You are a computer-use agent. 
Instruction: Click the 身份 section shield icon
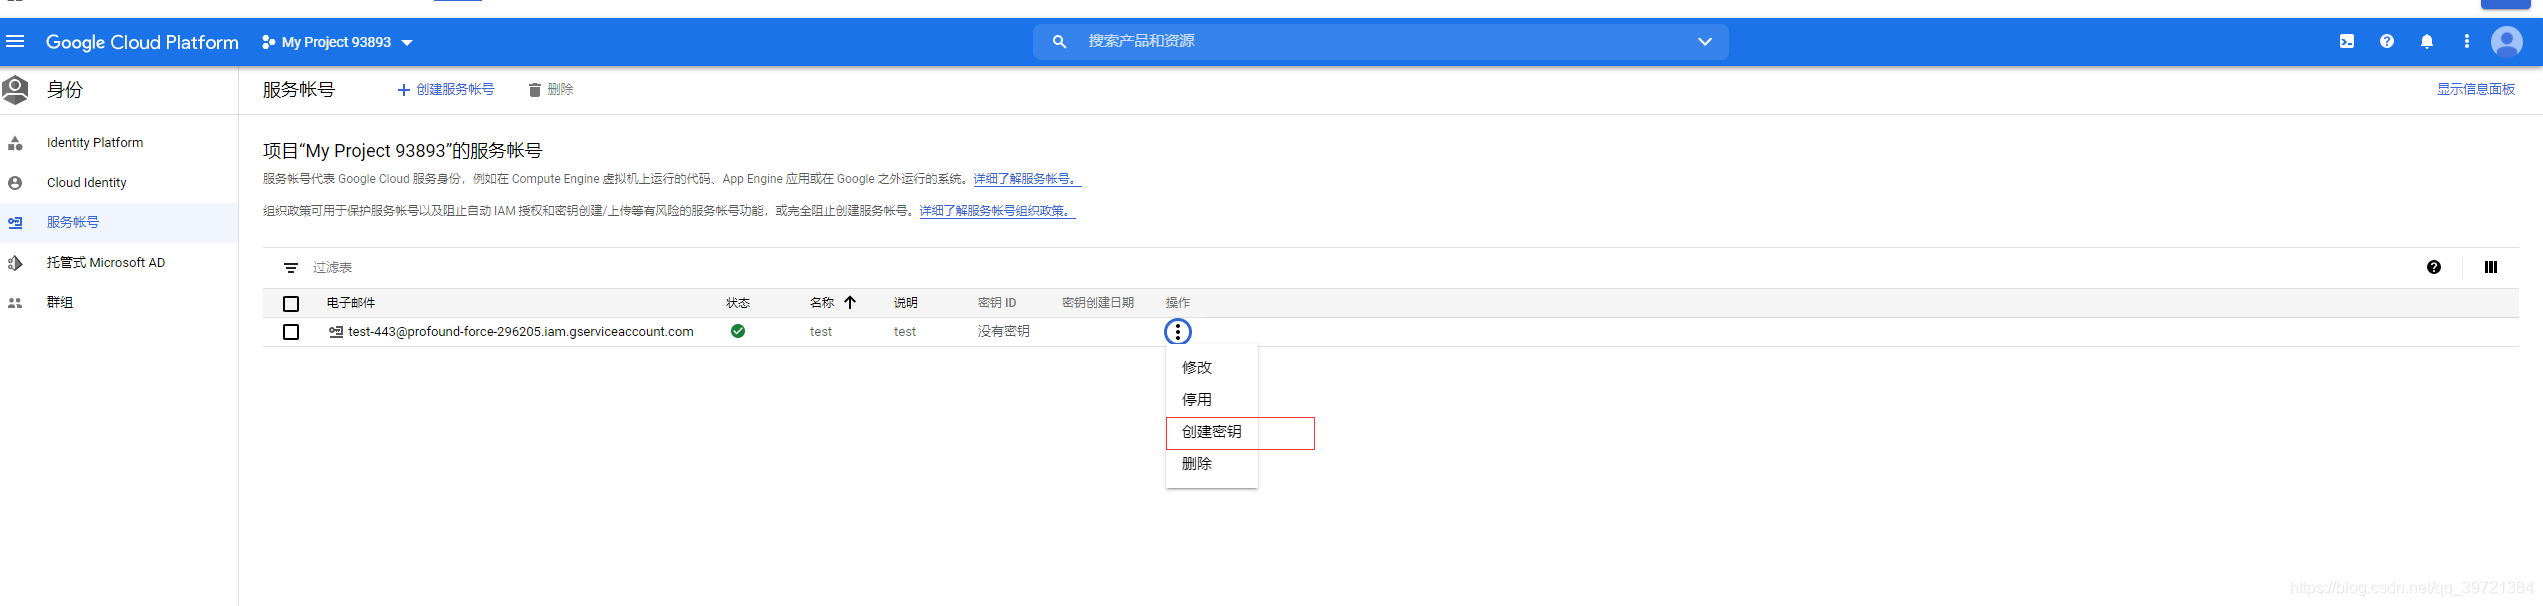click(x=15, y=90)
